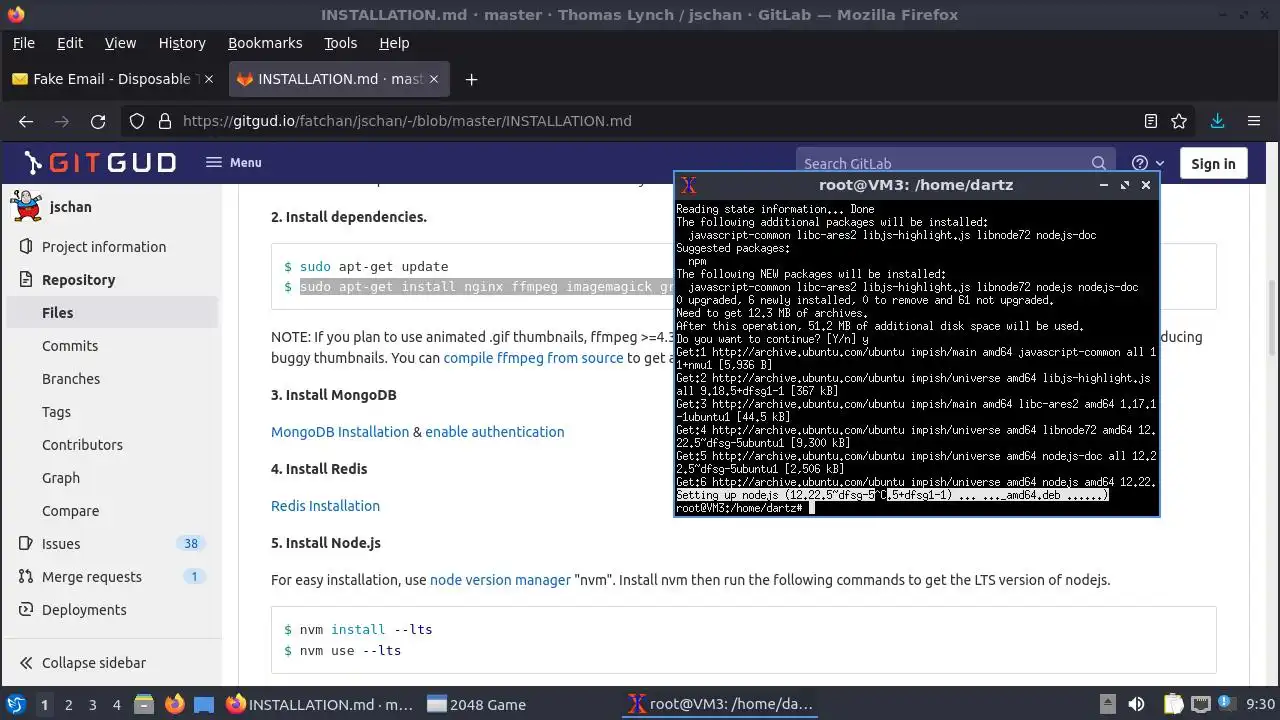The image size is (1280, 720).
Task: Click the terminal window X menu icon
Action: [688, 185]
